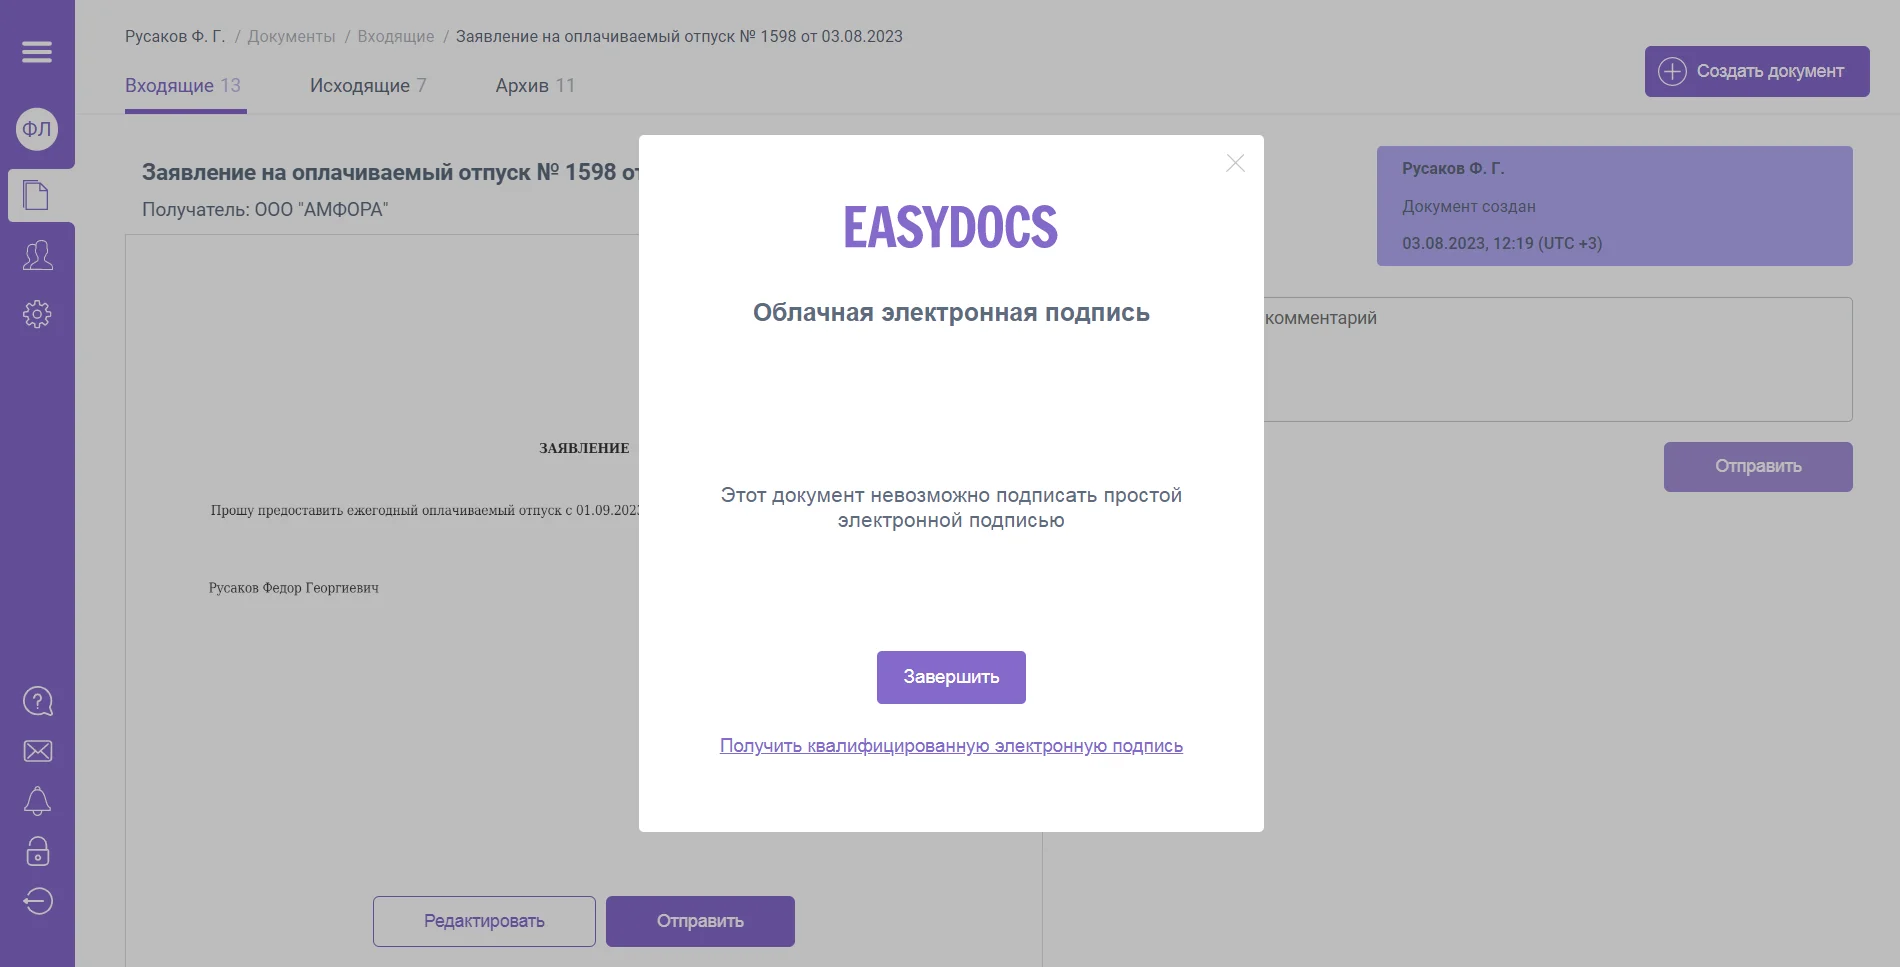
Task: Click the ФЛ user avatar icon
Action: point(37,129)
